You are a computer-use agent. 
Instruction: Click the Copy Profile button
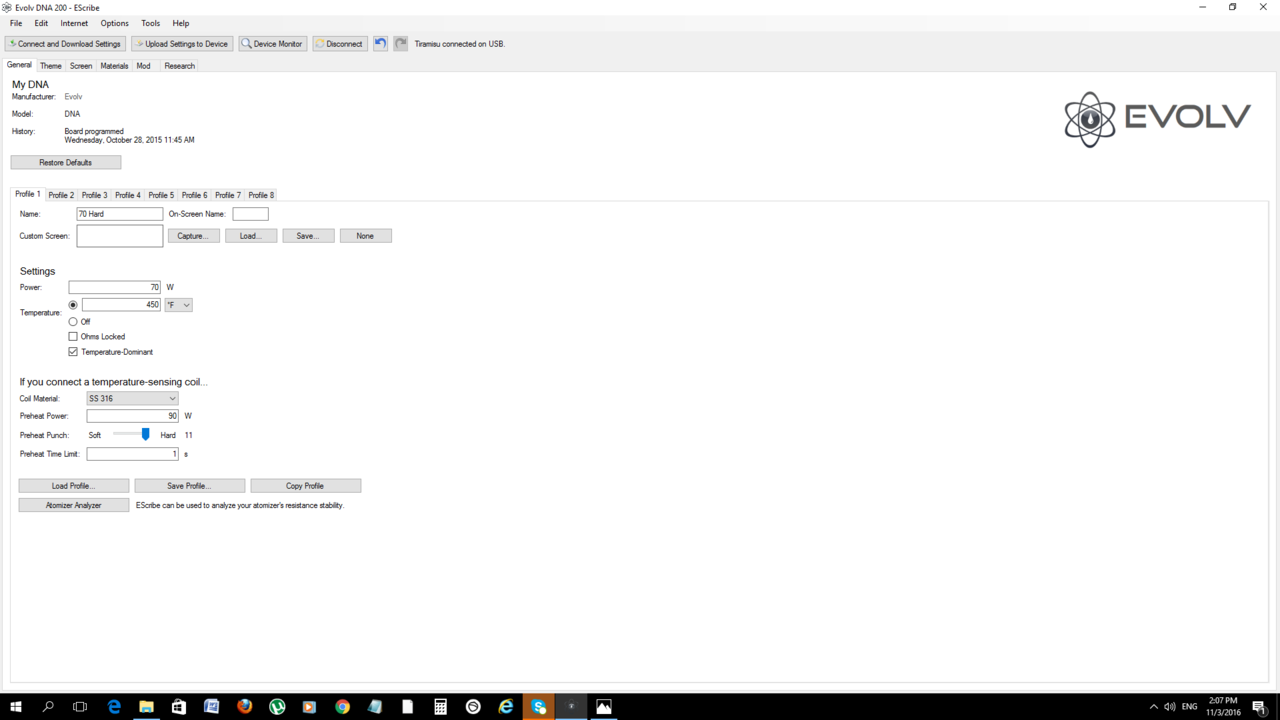[305, 486]
